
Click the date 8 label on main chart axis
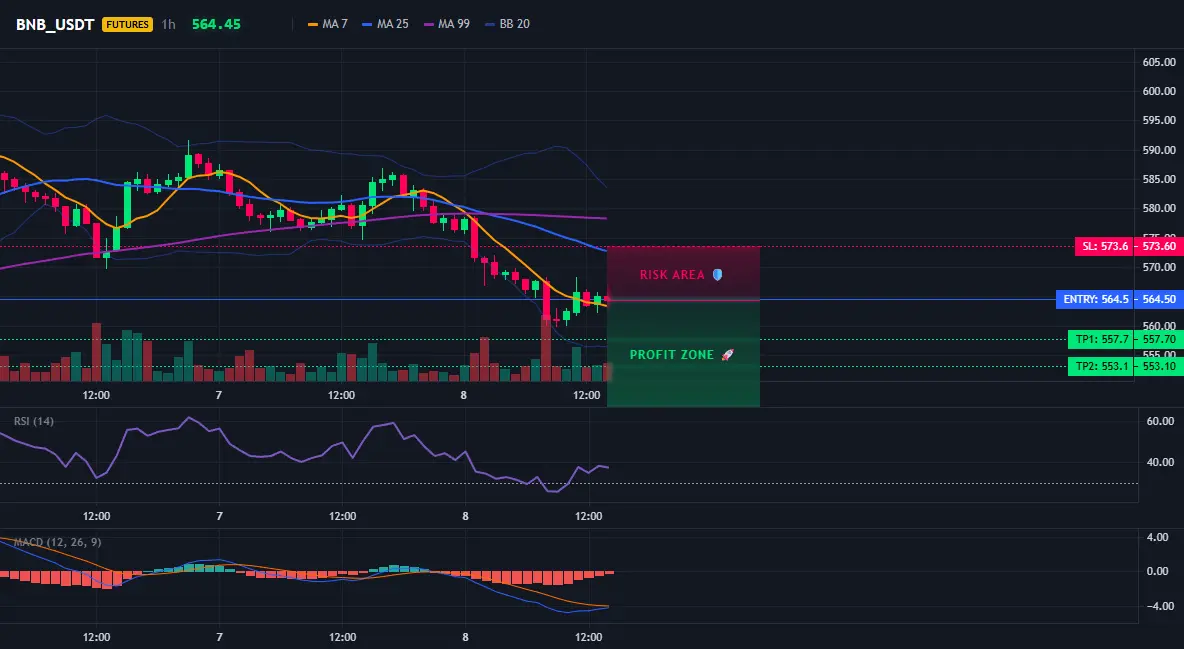pos(464,395)
